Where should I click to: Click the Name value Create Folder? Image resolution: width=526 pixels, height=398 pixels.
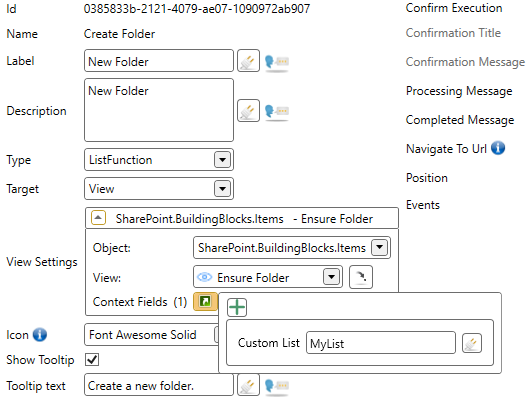click(x=119, y=34)
